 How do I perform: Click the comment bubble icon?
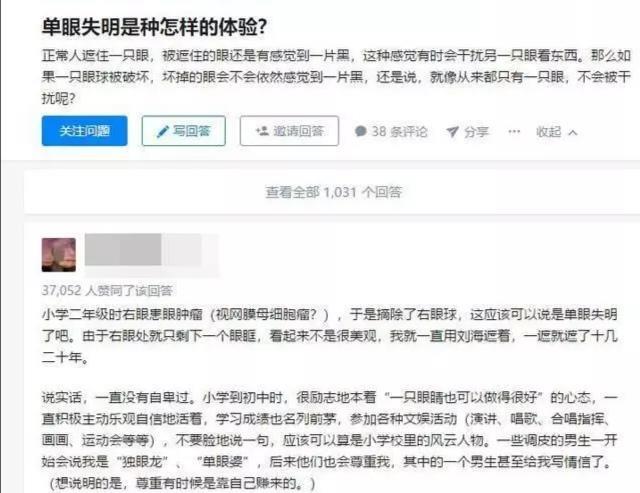(360, 131)
